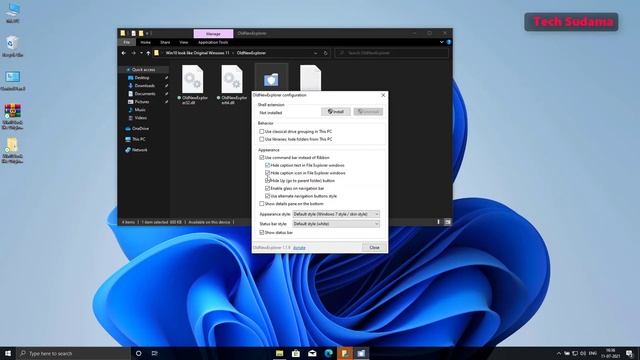Click the search OldNewExplorer field

[x=392, y=53]
